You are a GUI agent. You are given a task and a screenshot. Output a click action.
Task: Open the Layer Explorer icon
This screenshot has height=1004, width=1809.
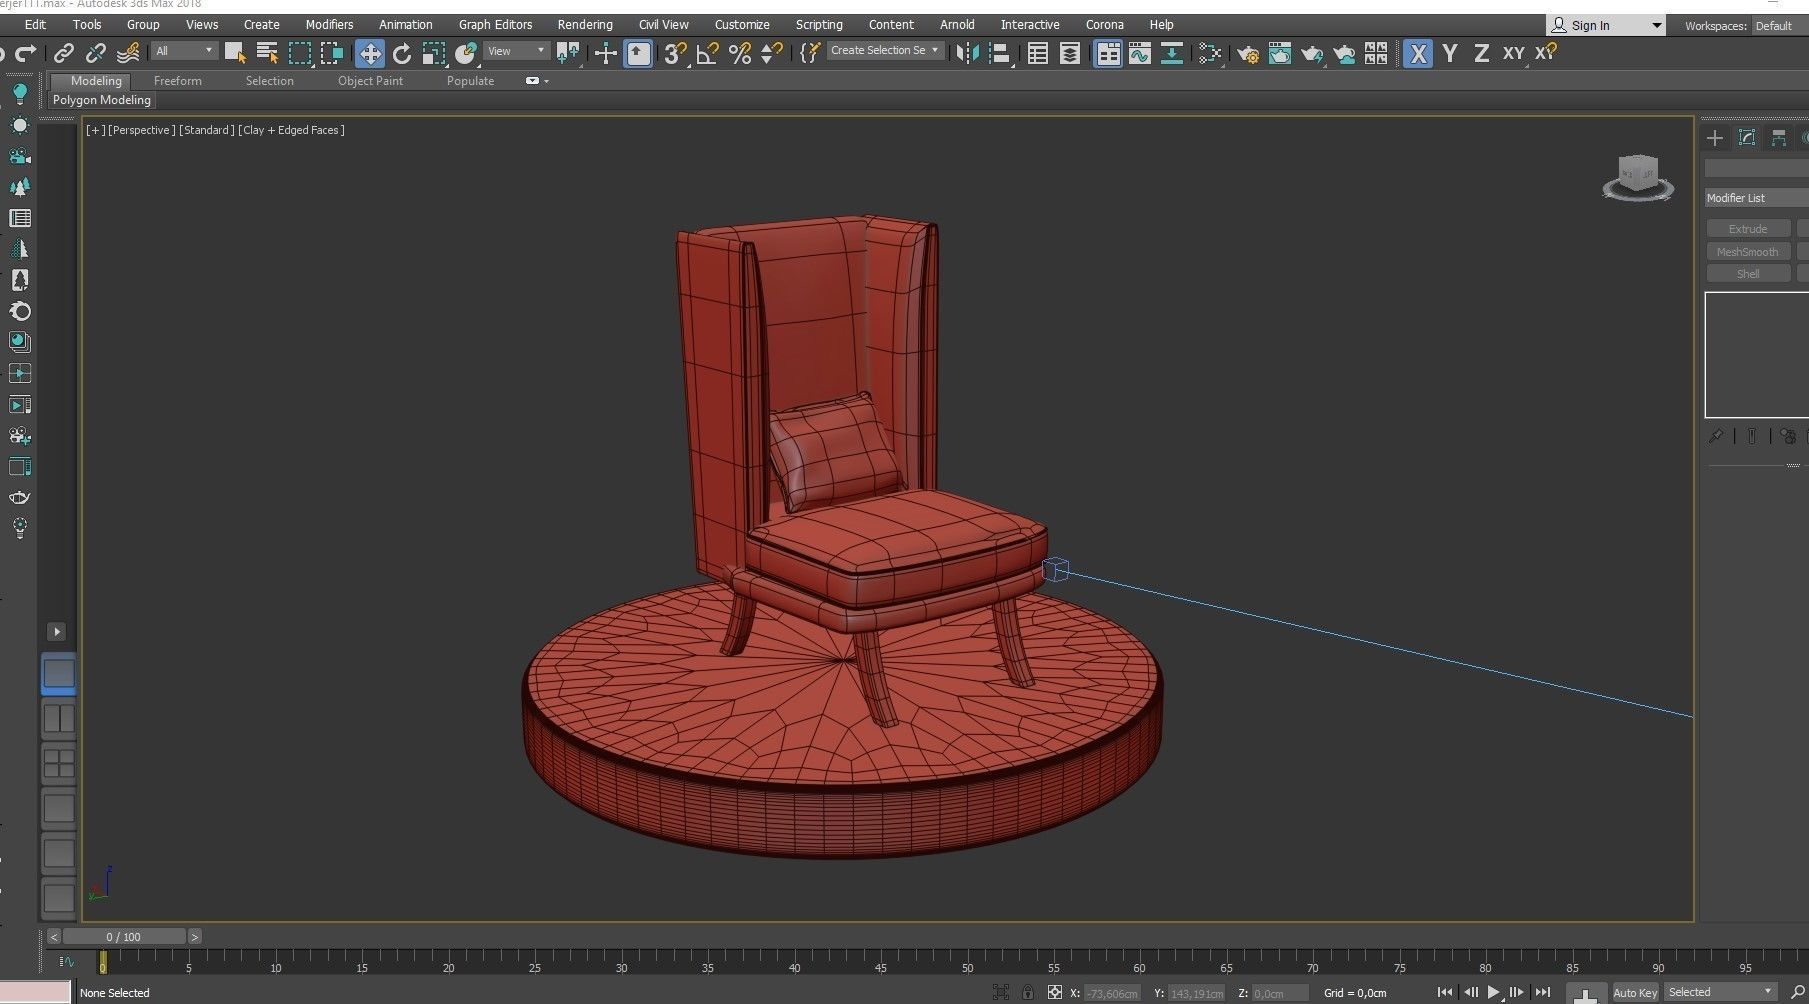[1070, 53]
